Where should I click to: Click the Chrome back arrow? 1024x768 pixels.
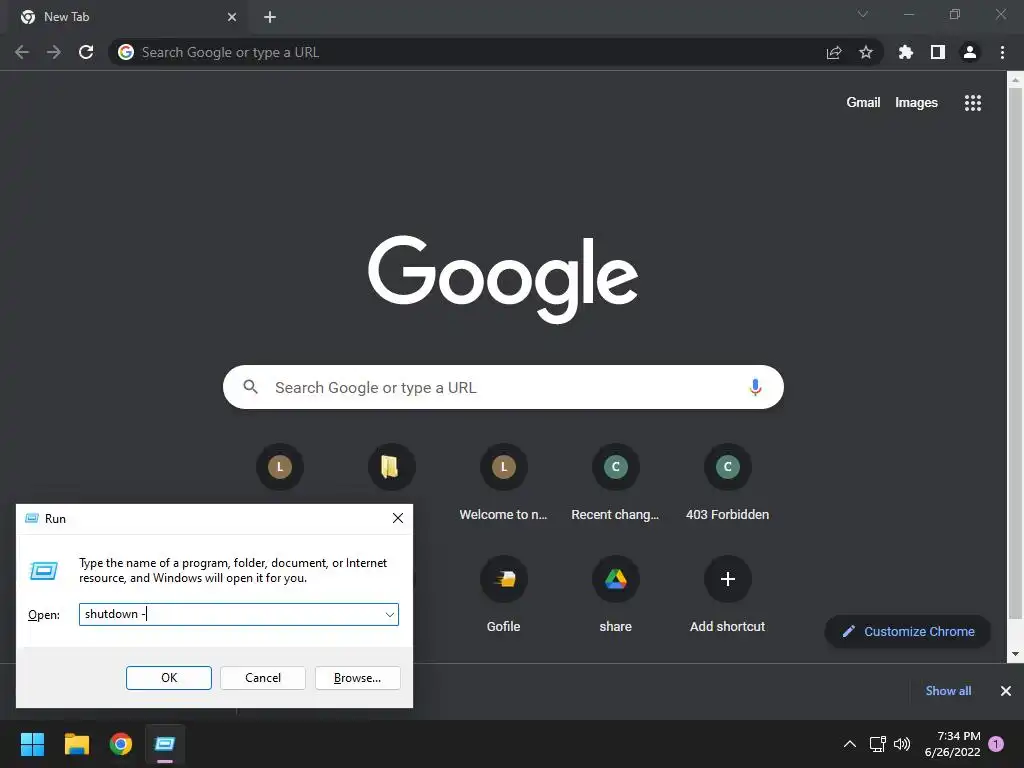coord(22,52)
